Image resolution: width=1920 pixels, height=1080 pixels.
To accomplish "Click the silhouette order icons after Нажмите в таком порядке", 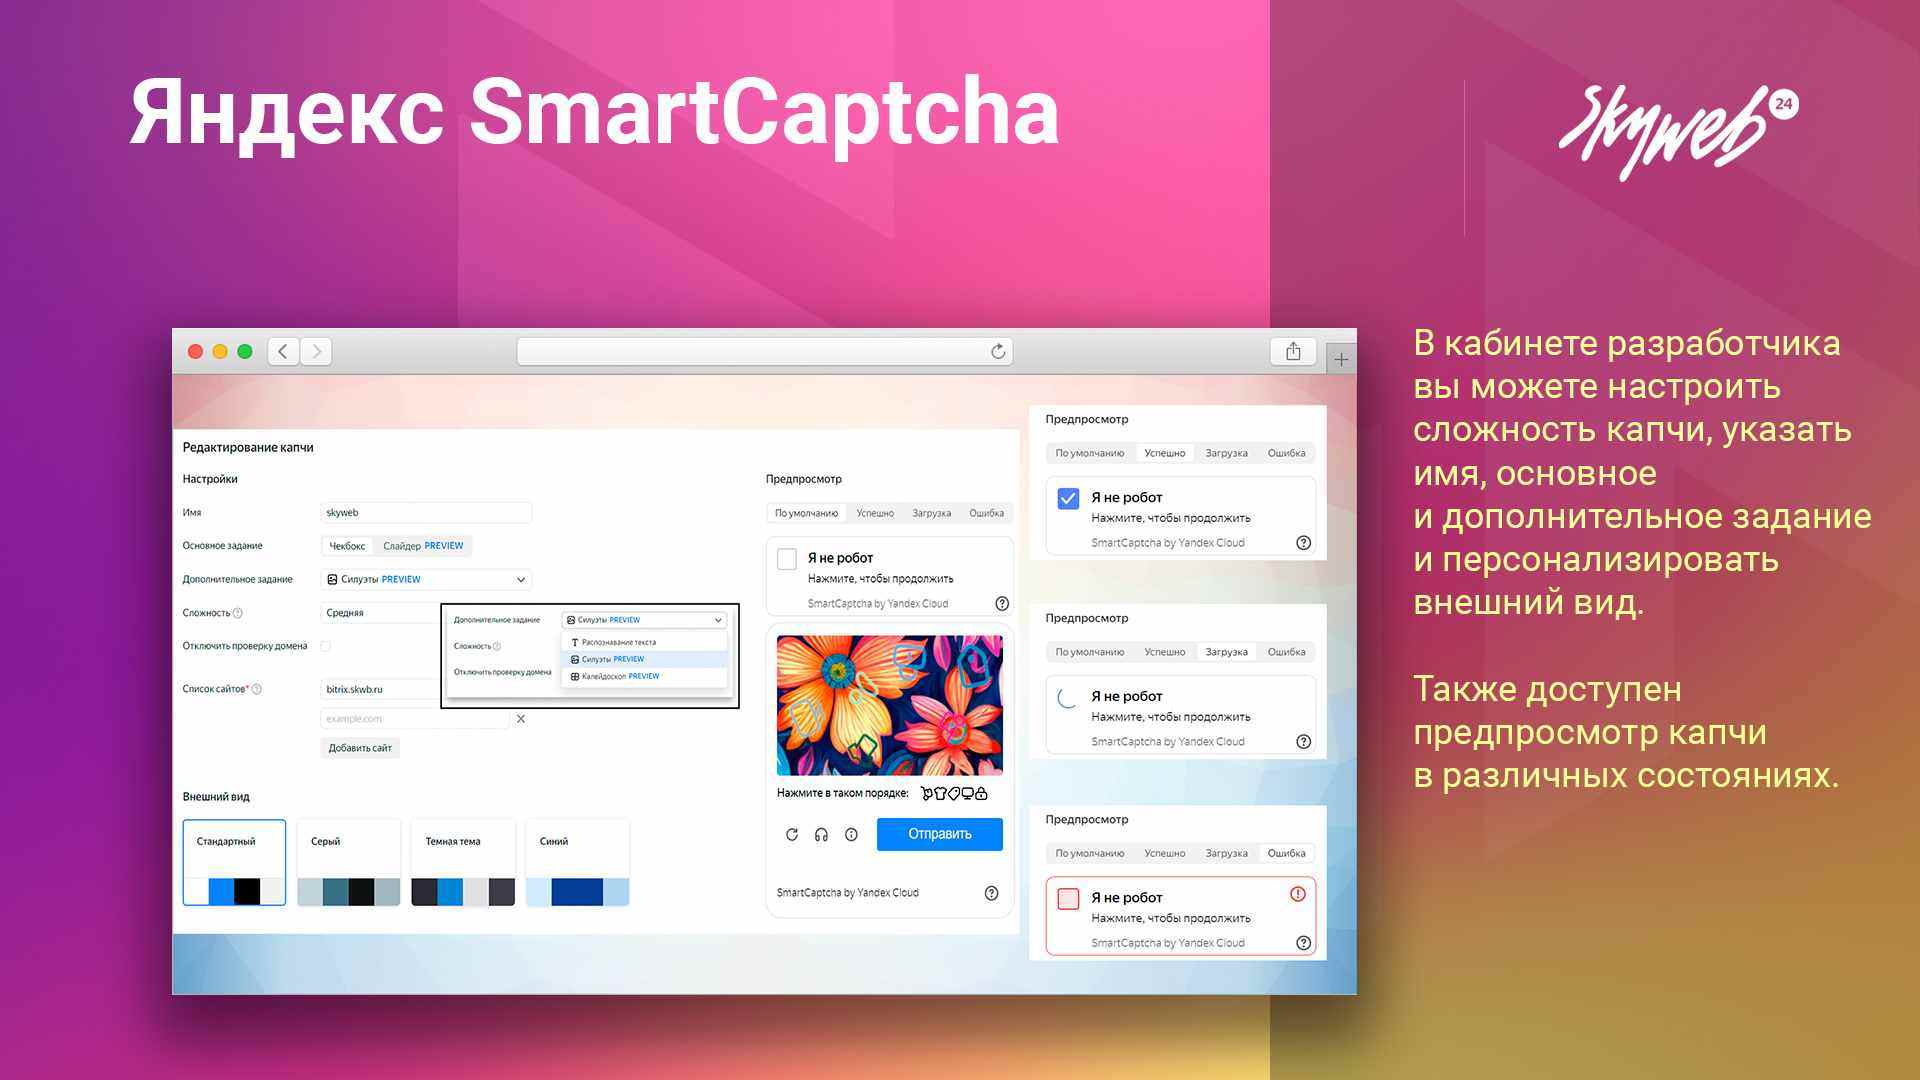I will point(954,793).
